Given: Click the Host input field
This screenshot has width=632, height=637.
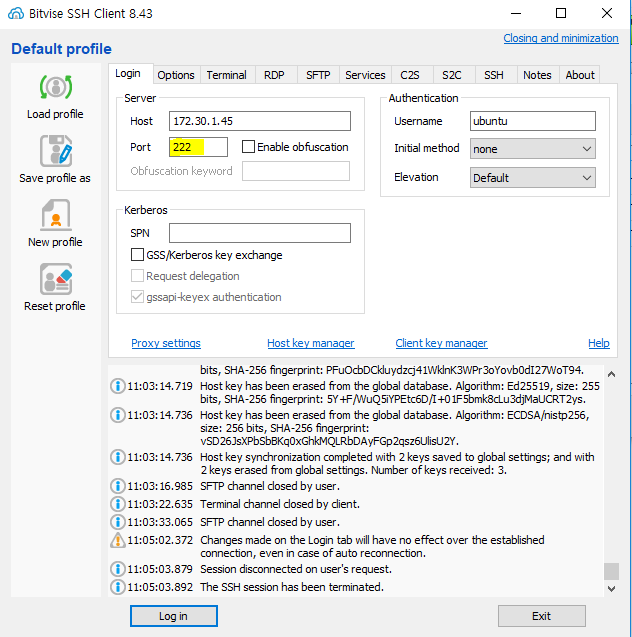Looking at the screenshot, I should [260, 121].
